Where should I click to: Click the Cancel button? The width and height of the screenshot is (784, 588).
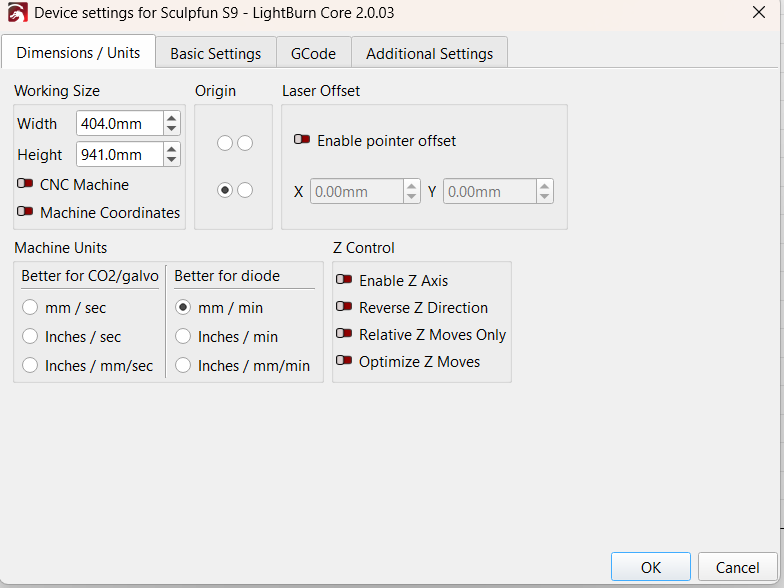tap(737, 567)
